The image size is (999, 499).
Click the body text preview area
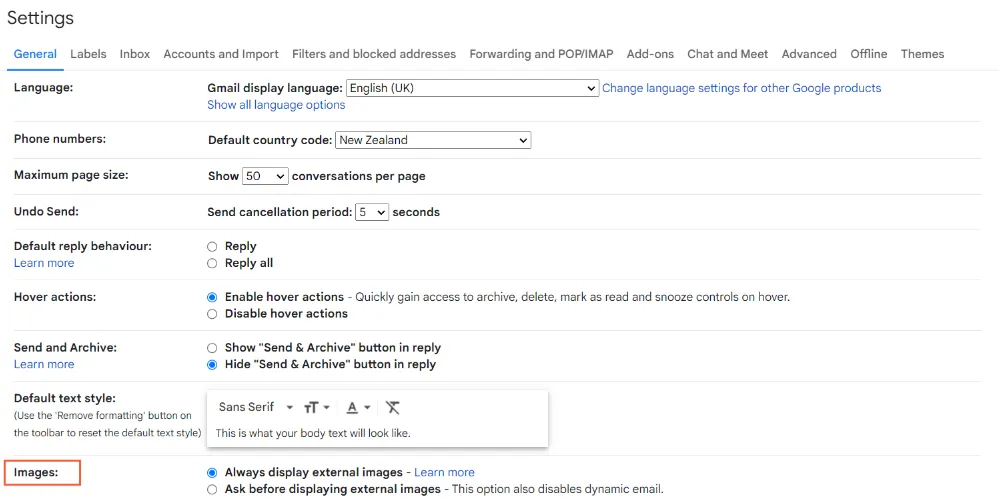(377, 433)
